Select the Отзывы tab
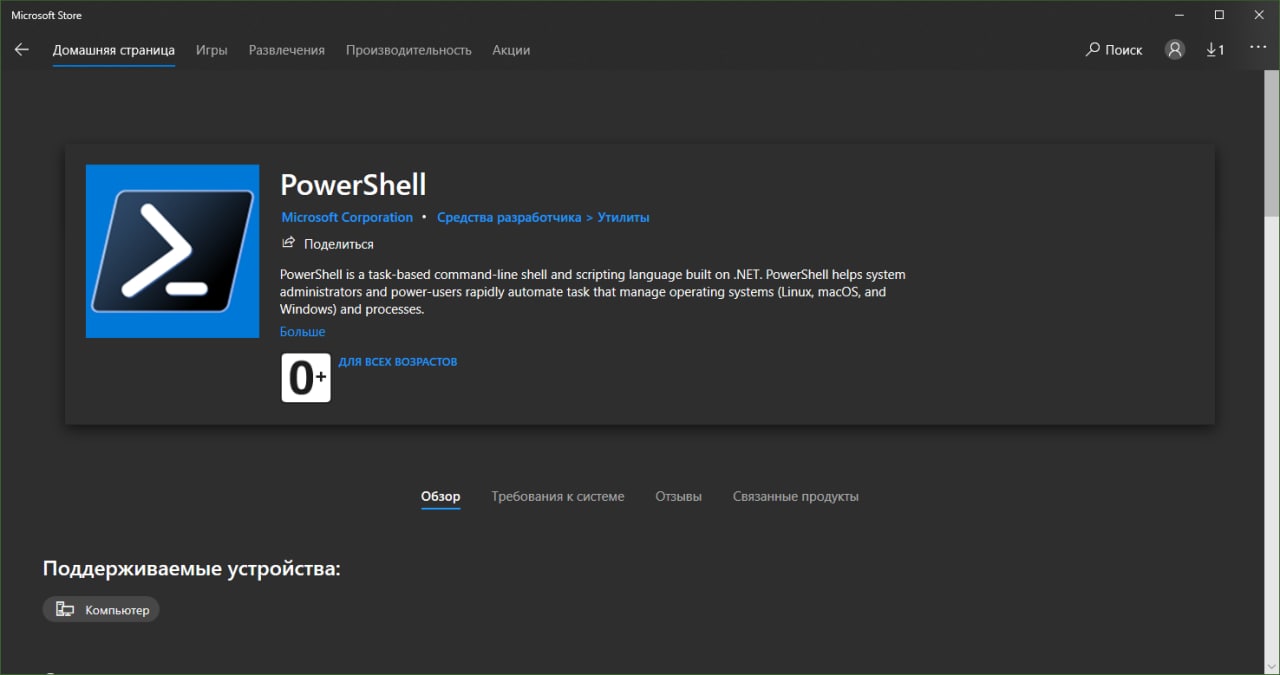Image resolution: width=1280 pixels, height=675 pixels. click(x=678, y=496)
